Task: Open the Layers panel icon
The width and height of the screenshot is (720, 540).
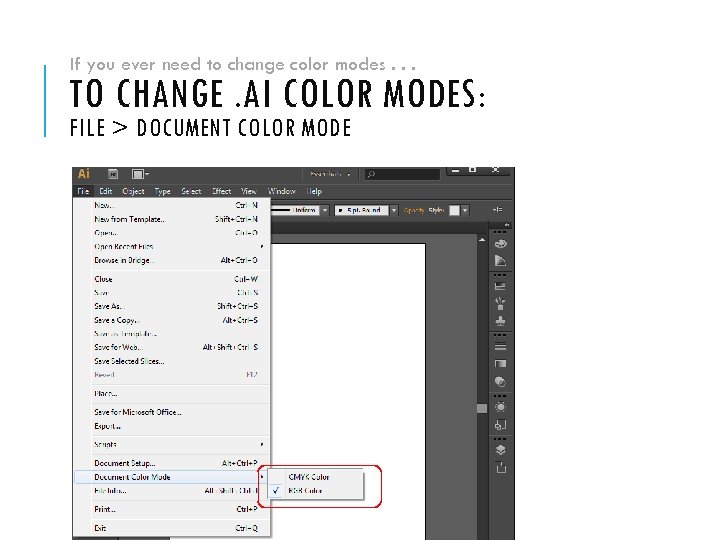Action: [x=501, y=450]
